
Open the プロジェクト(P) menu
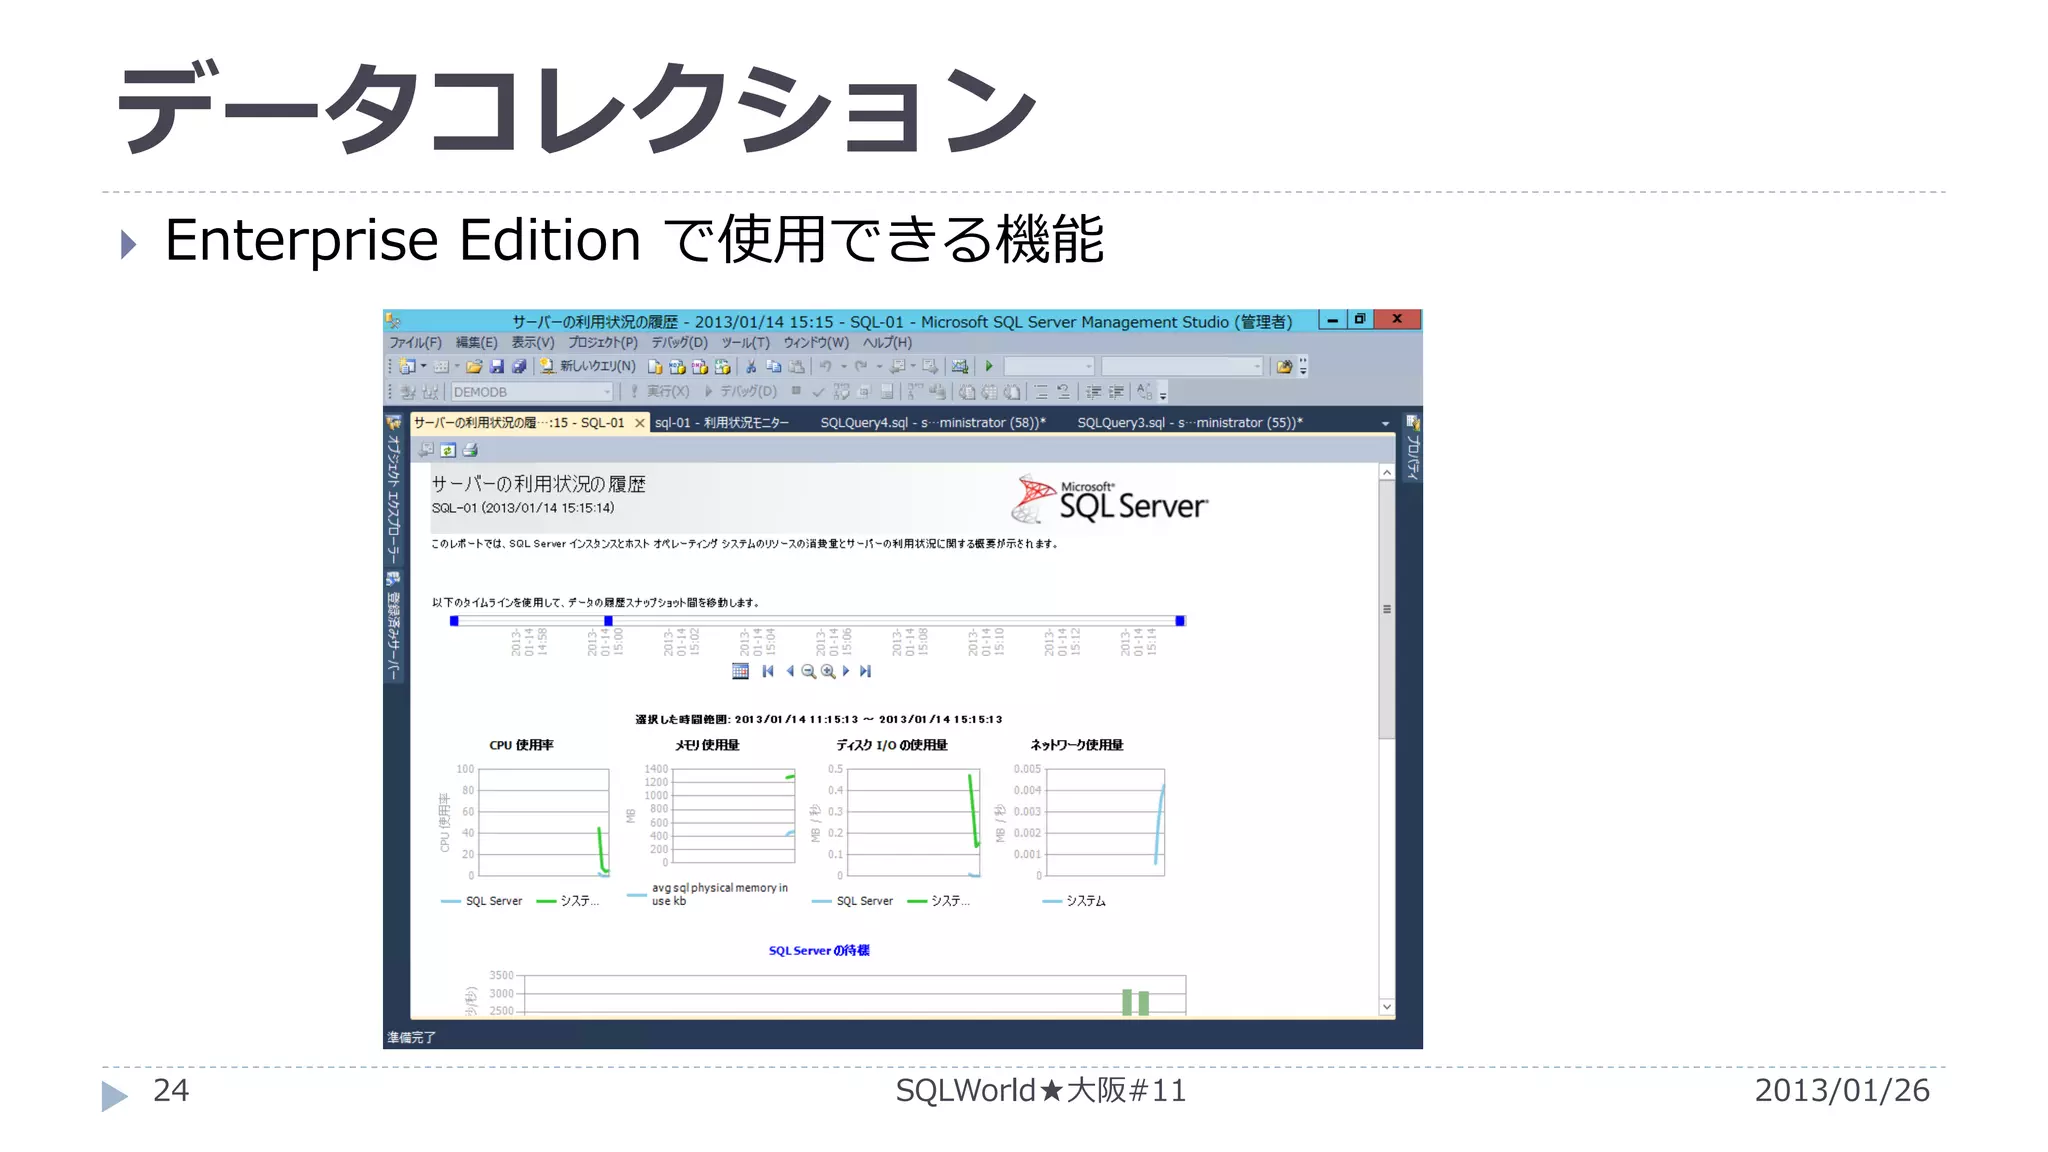(603, 343)
